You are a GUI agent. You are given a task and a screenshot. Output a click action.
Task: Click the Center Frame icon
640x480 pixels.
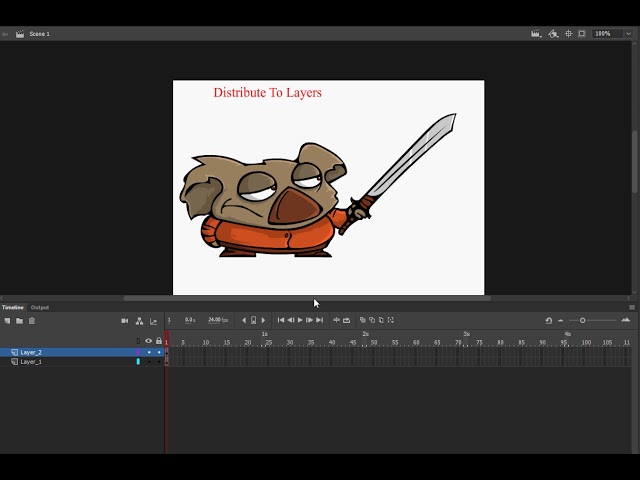[253, 320]
